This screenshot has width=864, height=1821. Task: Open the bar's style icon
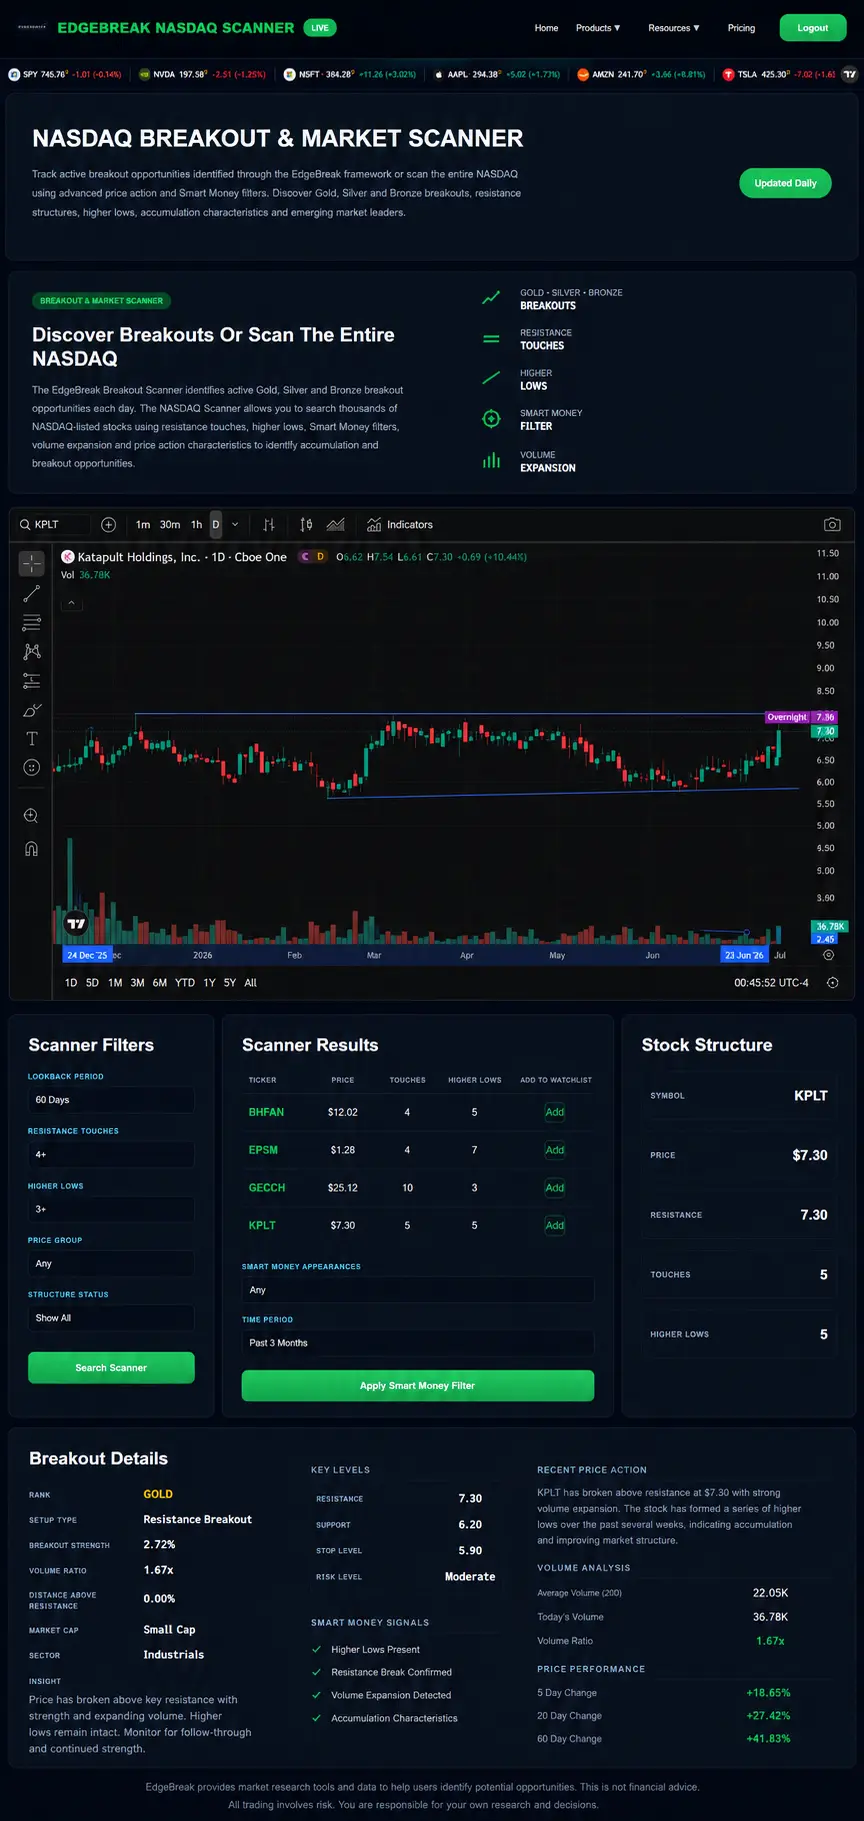tap(269, 525)
